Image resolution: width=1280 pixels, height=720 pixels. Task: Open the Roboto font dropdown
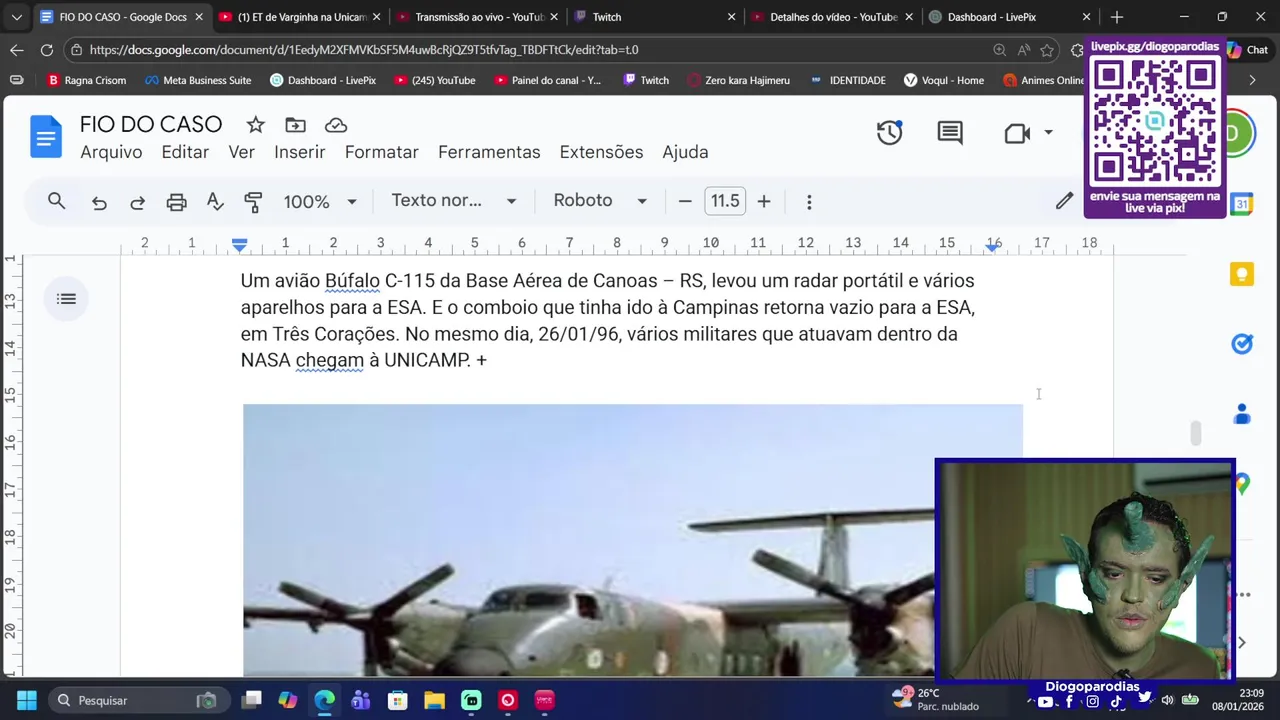[x=600, y=201]
